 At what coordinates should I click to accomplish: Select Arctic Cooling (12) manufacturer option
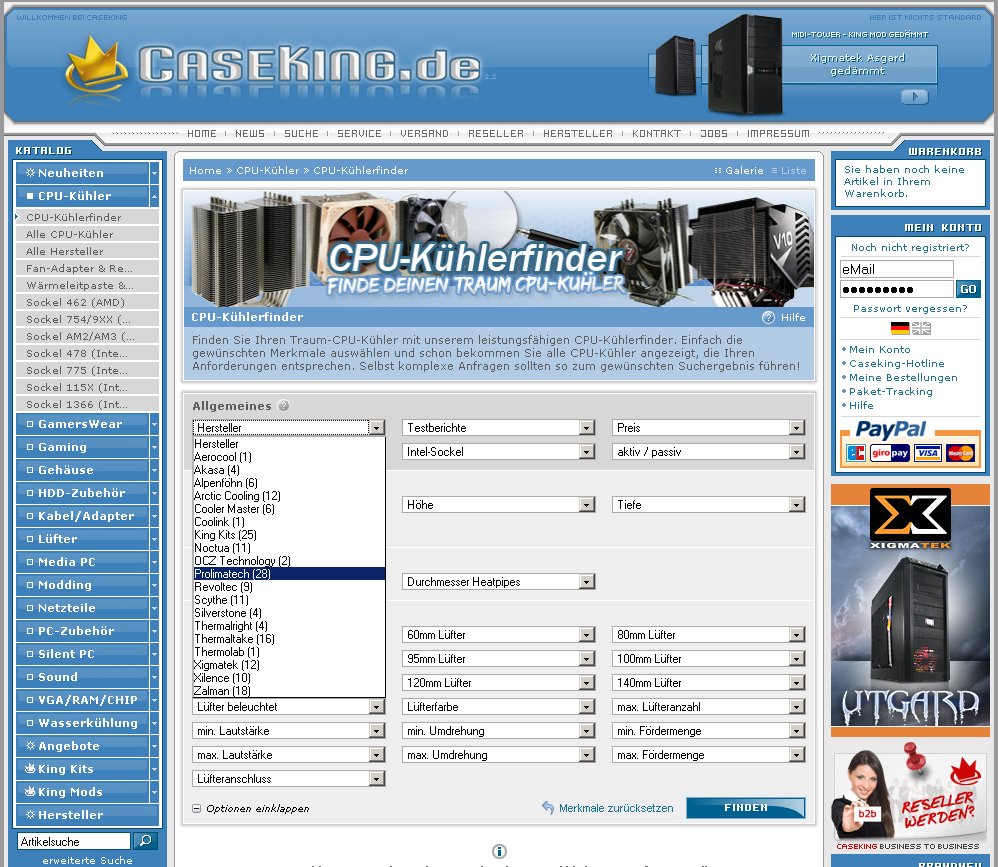click(289, 495)
